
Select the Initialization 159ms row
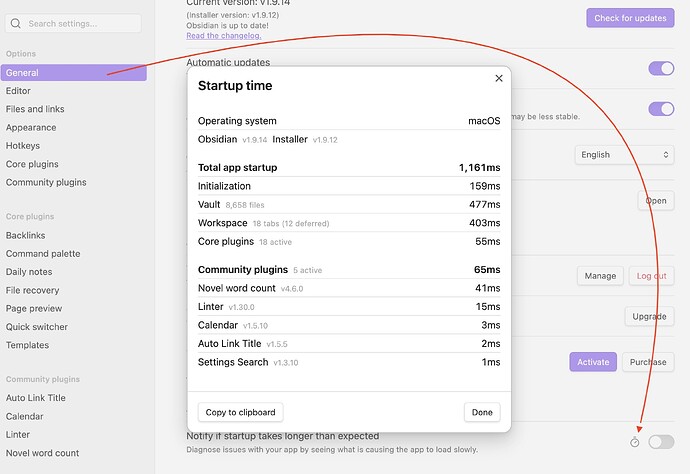(x=349, y=186)
